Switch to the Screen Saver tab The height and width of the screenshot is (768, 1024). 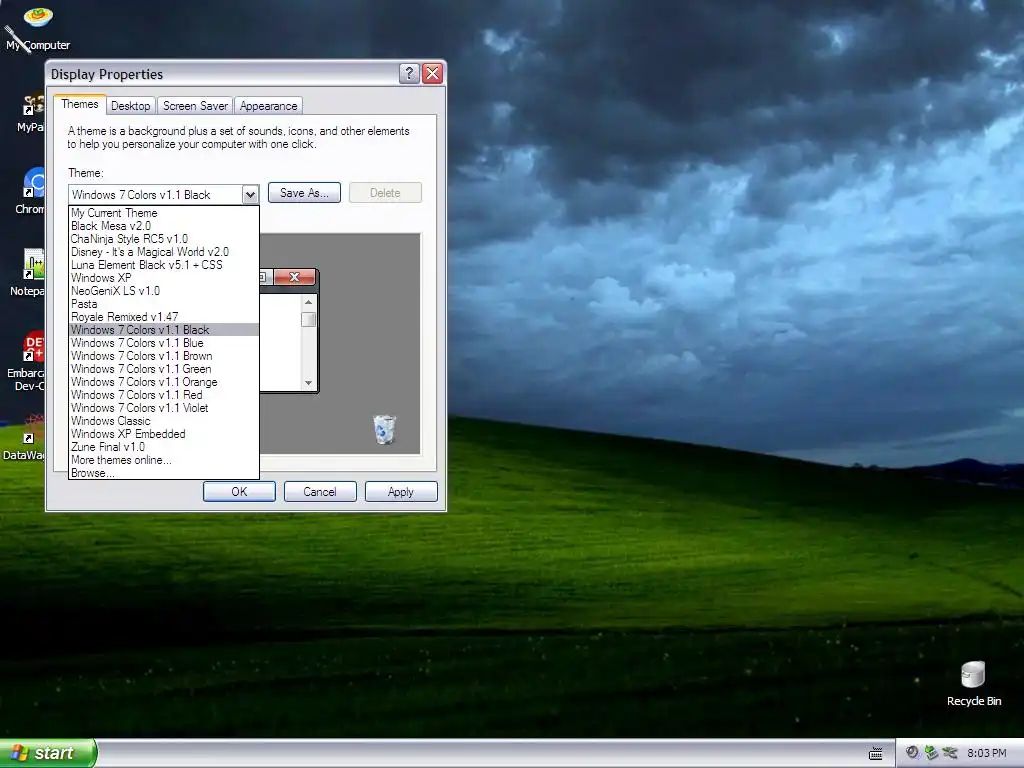pos(195,106)
